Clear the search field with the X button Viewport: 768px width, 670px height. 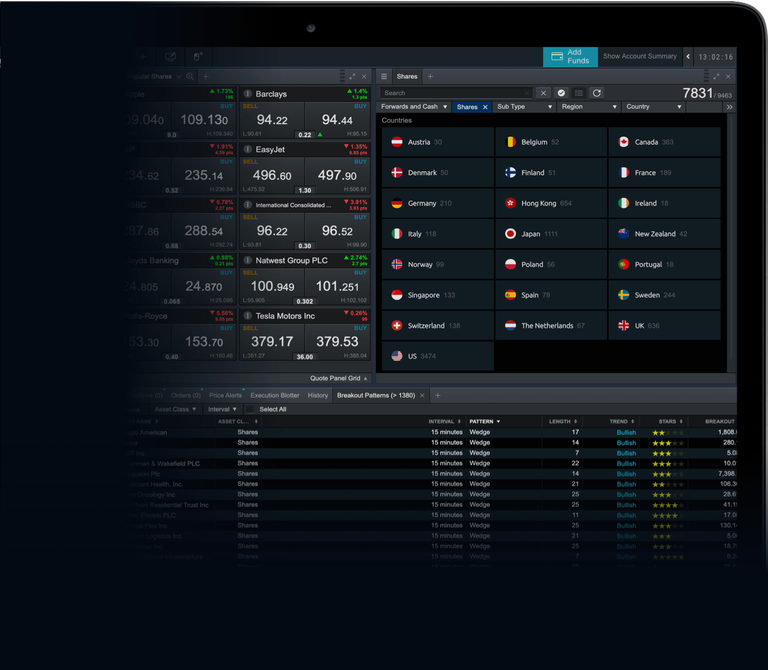click(543, 93)
